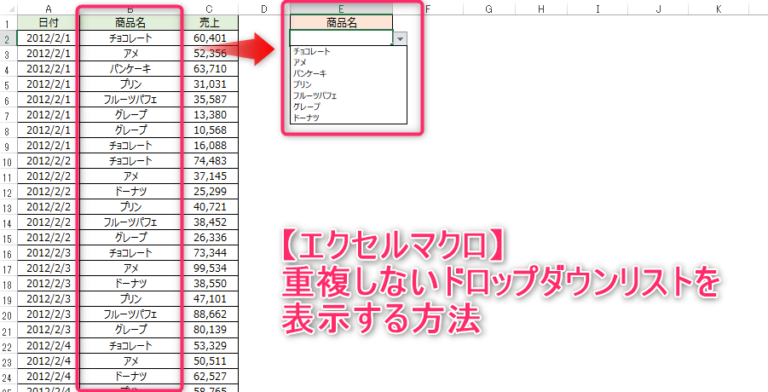
Task: Select column A header
Action: pos(48,9)
